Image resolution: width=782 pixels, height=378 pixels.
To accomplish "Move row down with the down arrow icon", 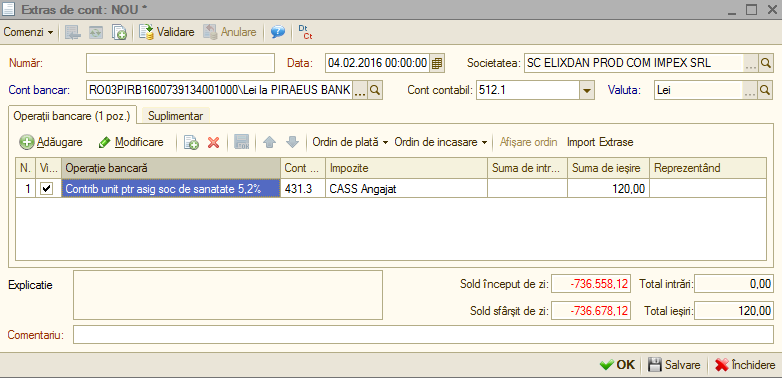I will [292, 143].
